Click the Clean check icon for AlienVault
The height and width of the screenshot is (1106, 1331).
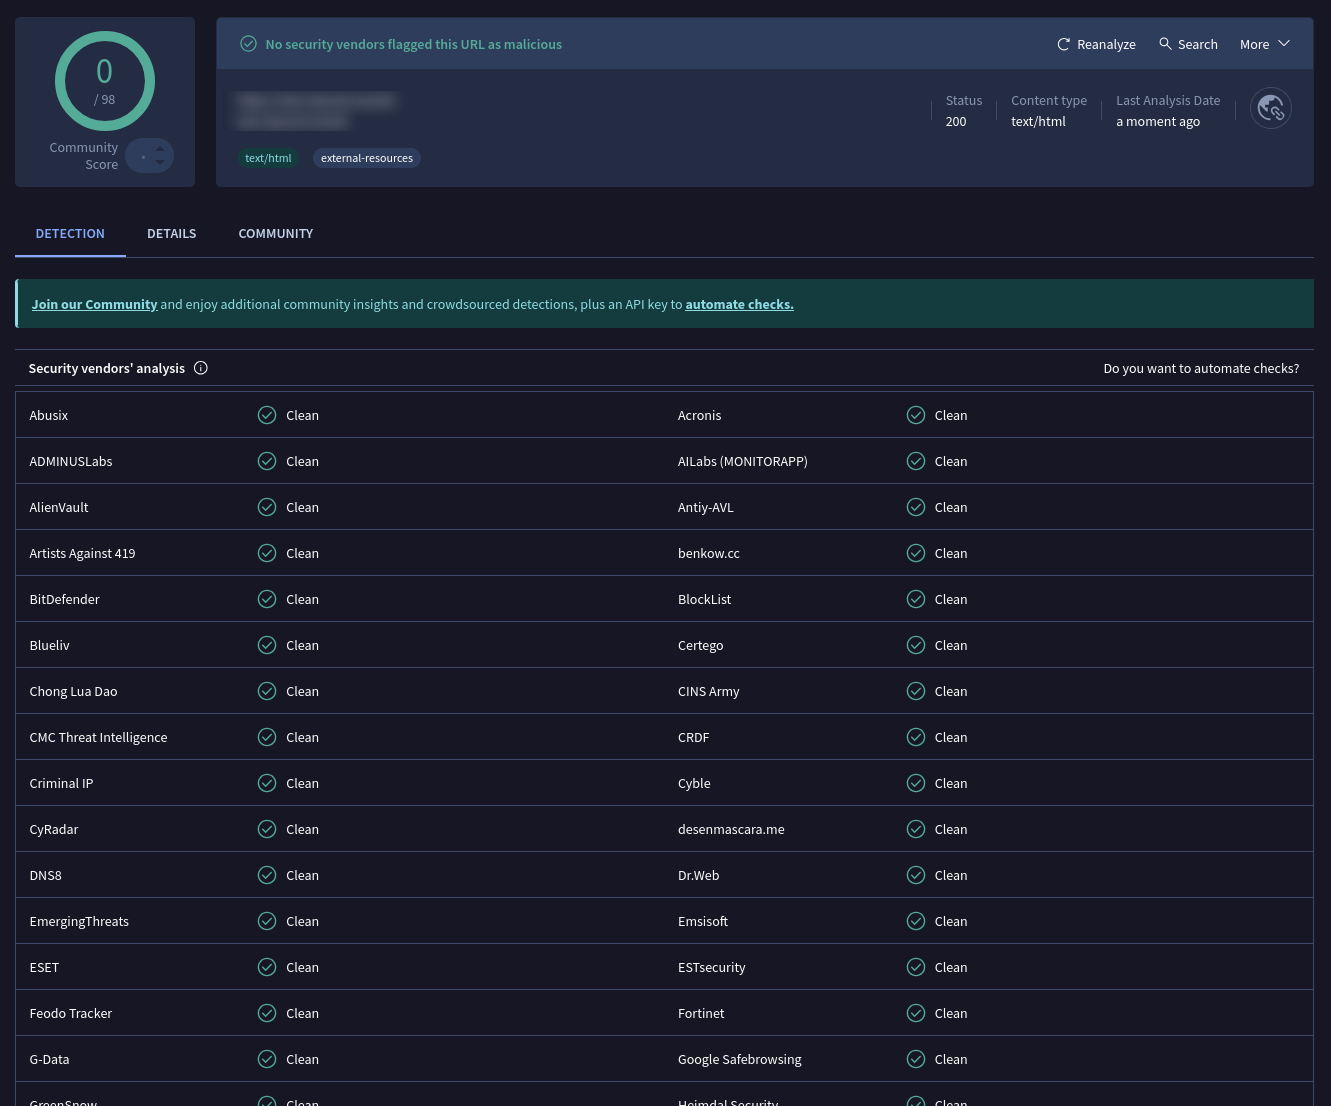(267, 507)
